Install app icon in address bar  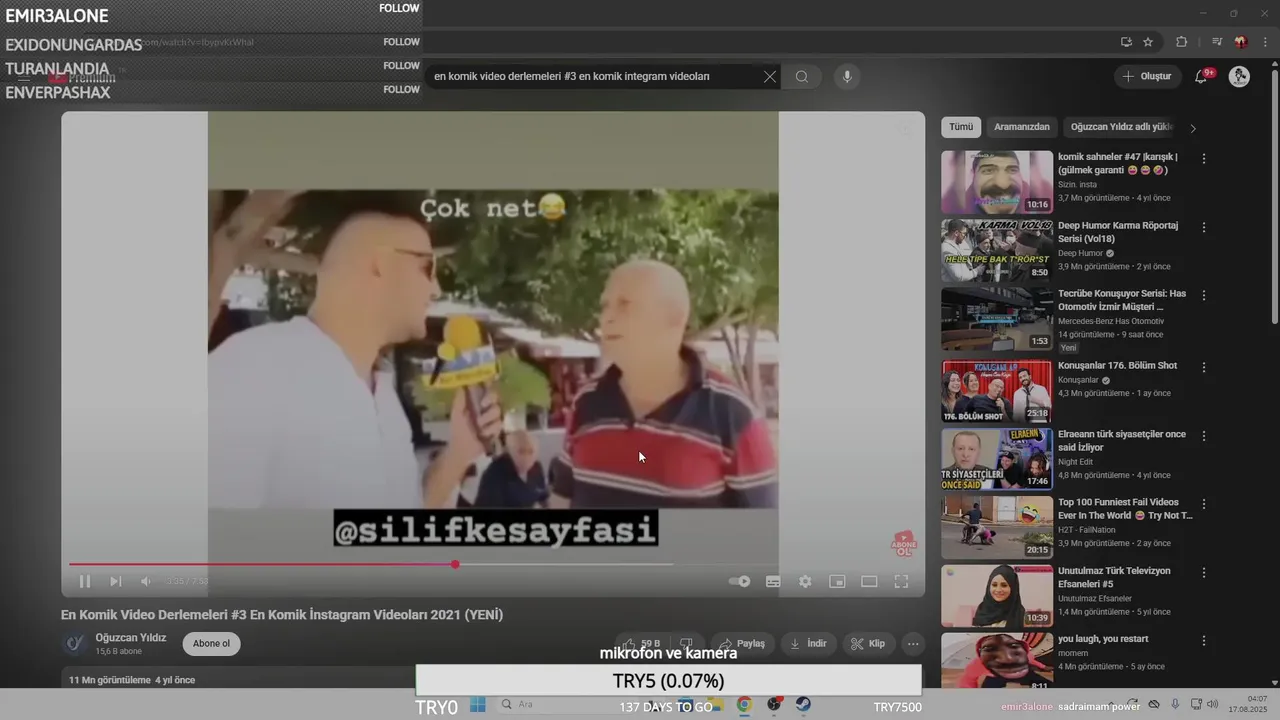(x=1126, y=42)
